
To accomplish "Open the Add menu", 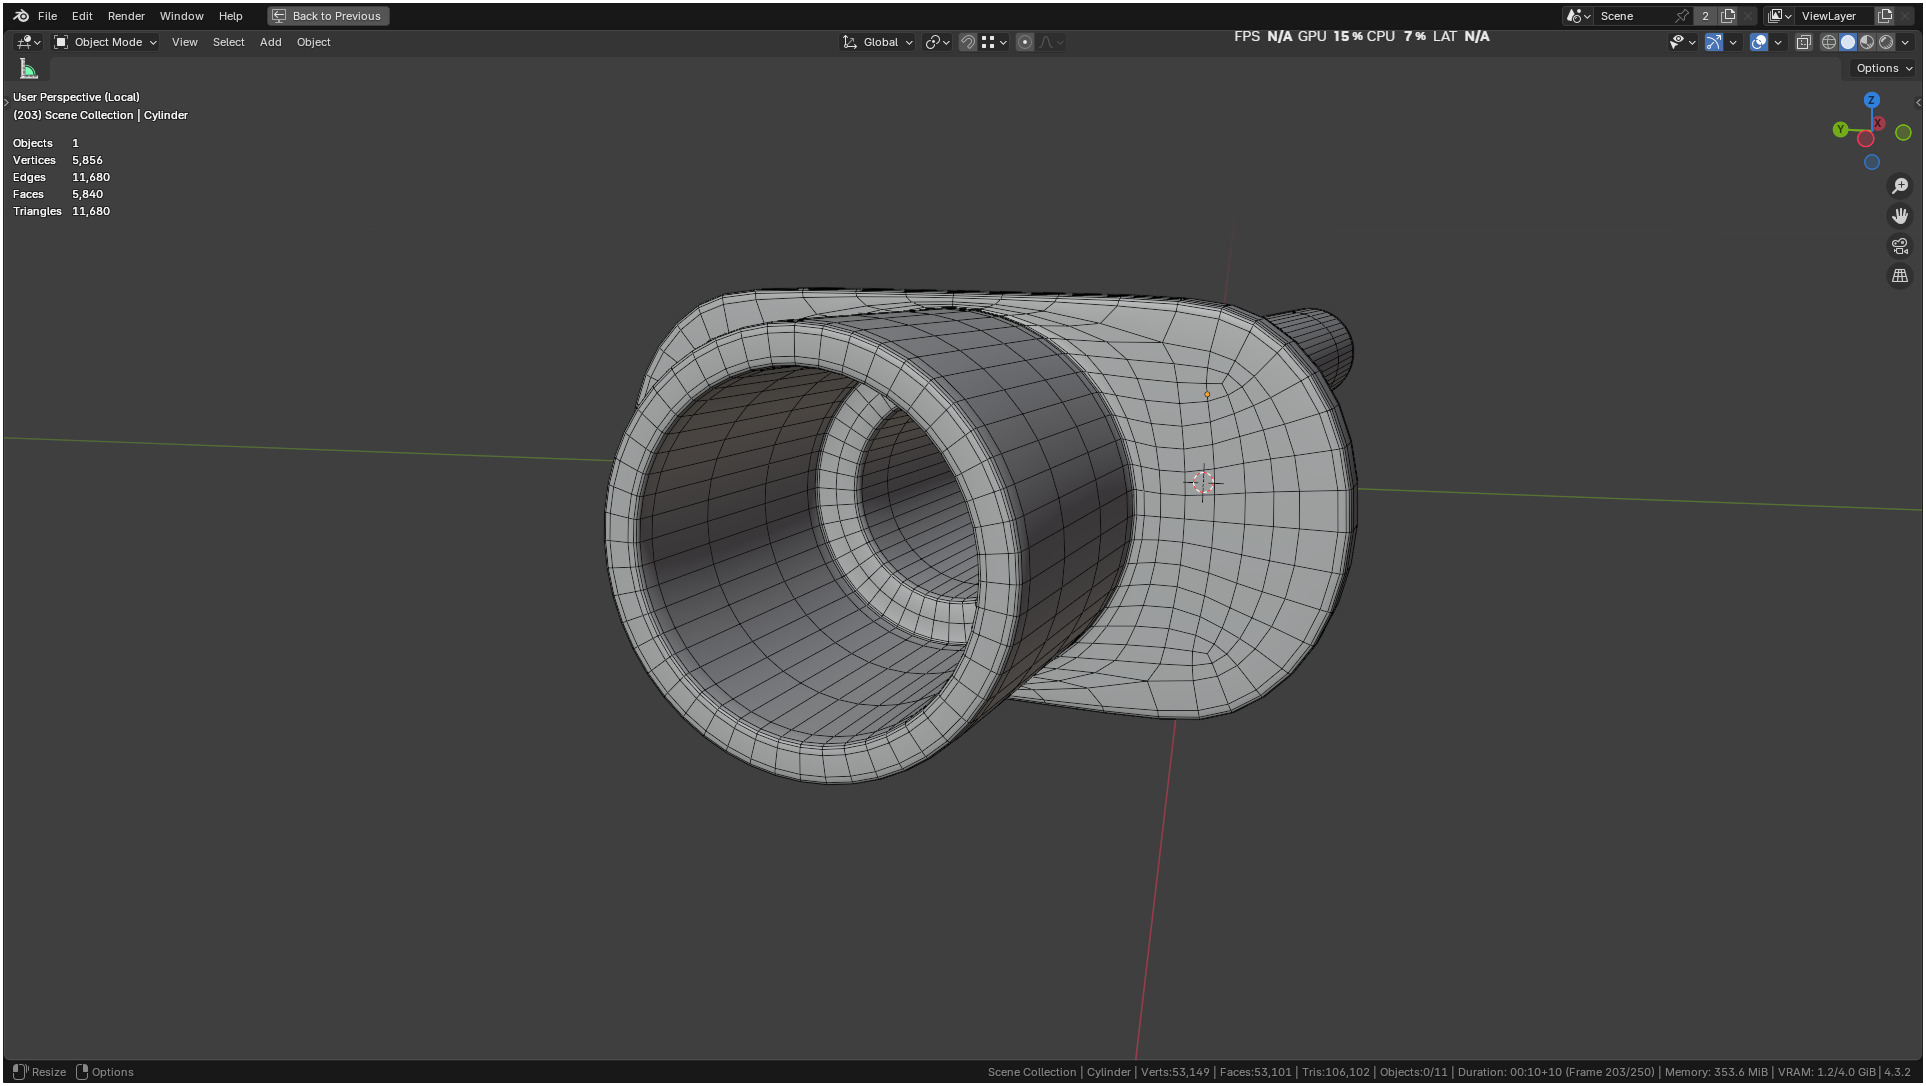I will coord(270,42).
